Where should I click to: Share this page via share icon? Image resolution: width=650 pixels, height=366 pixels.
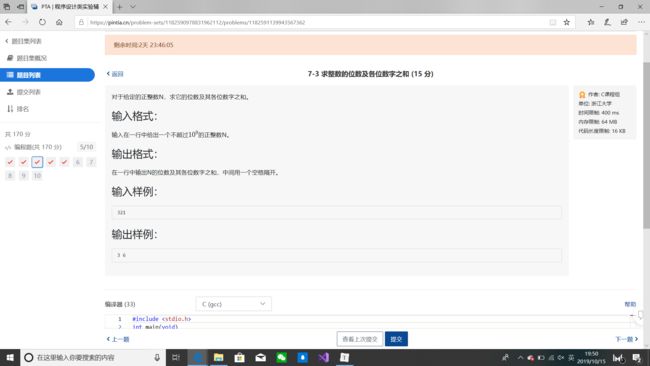click(624, 22)
